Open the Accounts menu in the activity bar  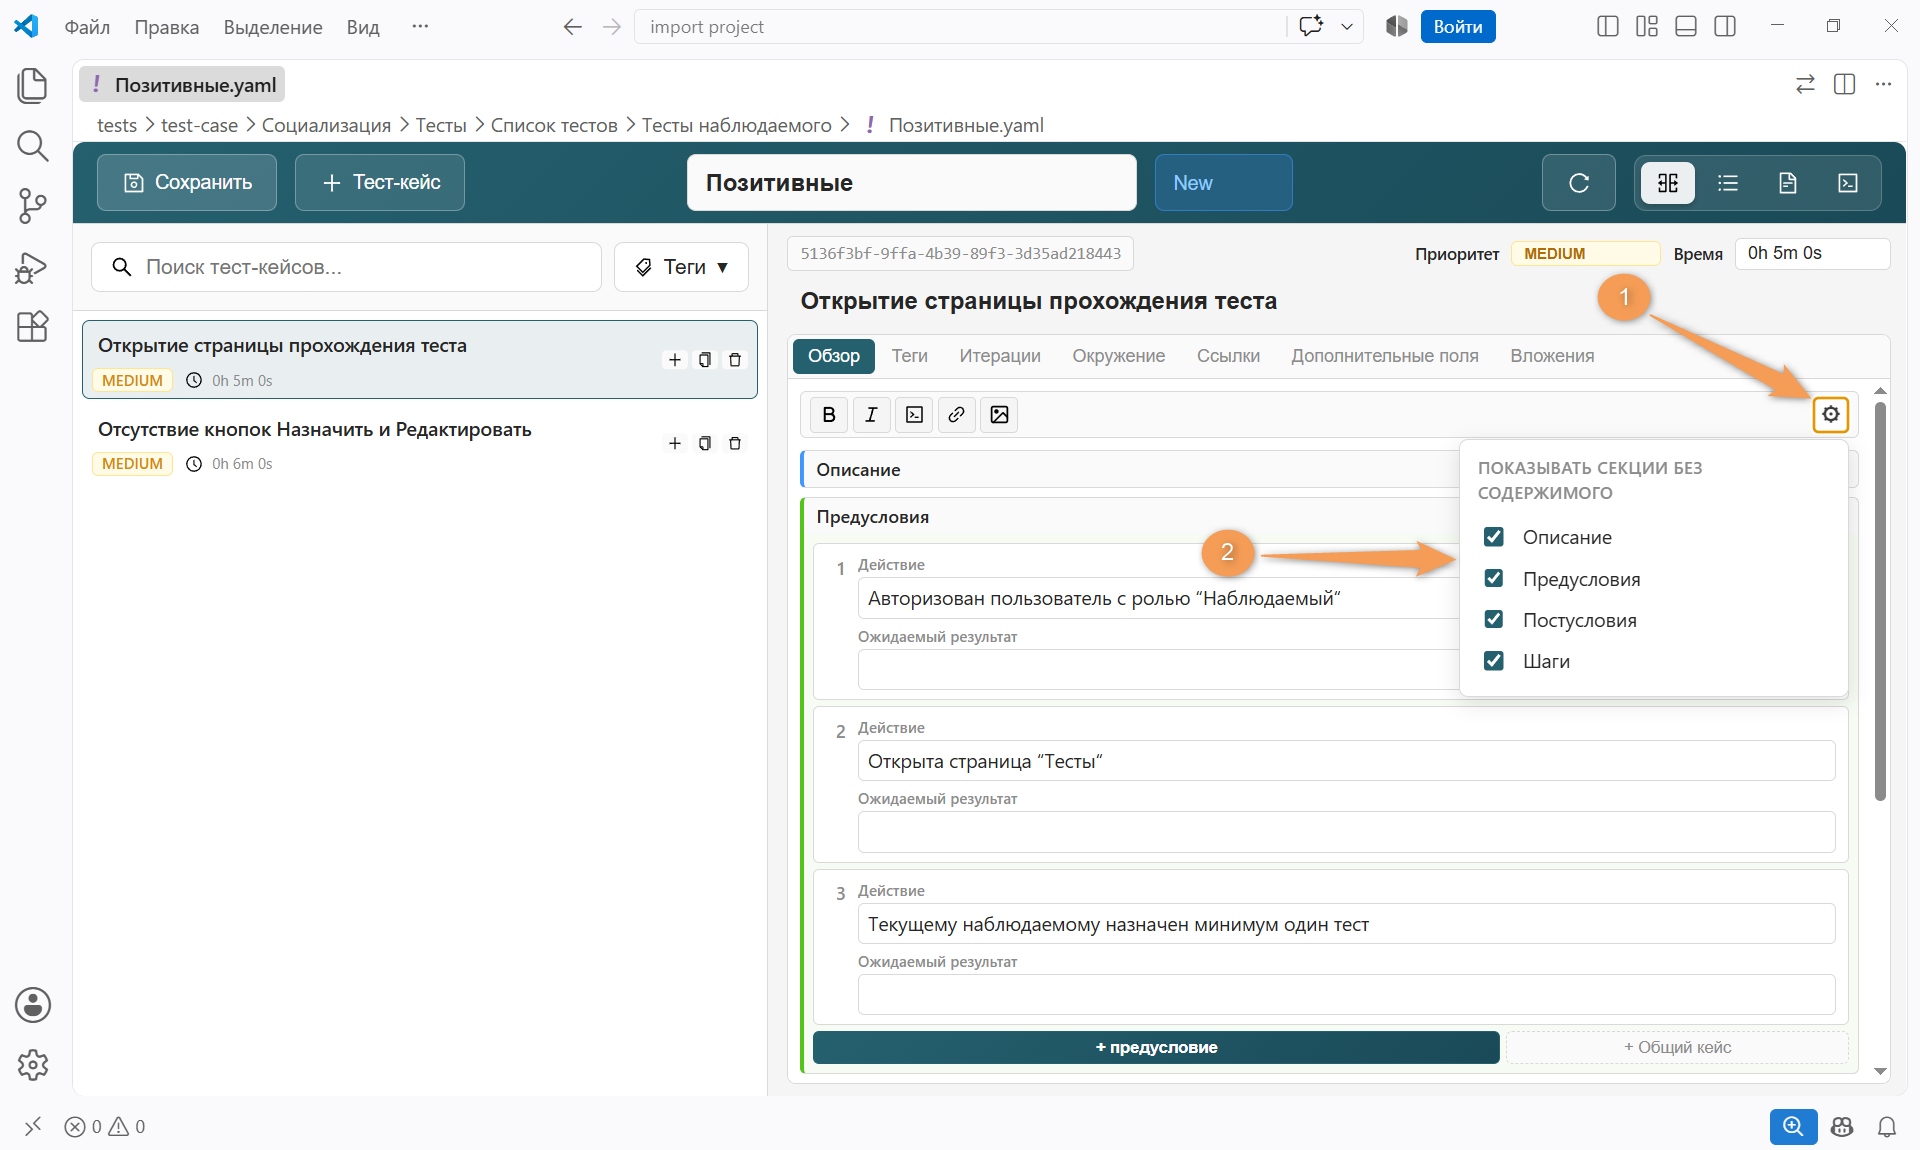tap(33, 1005)
